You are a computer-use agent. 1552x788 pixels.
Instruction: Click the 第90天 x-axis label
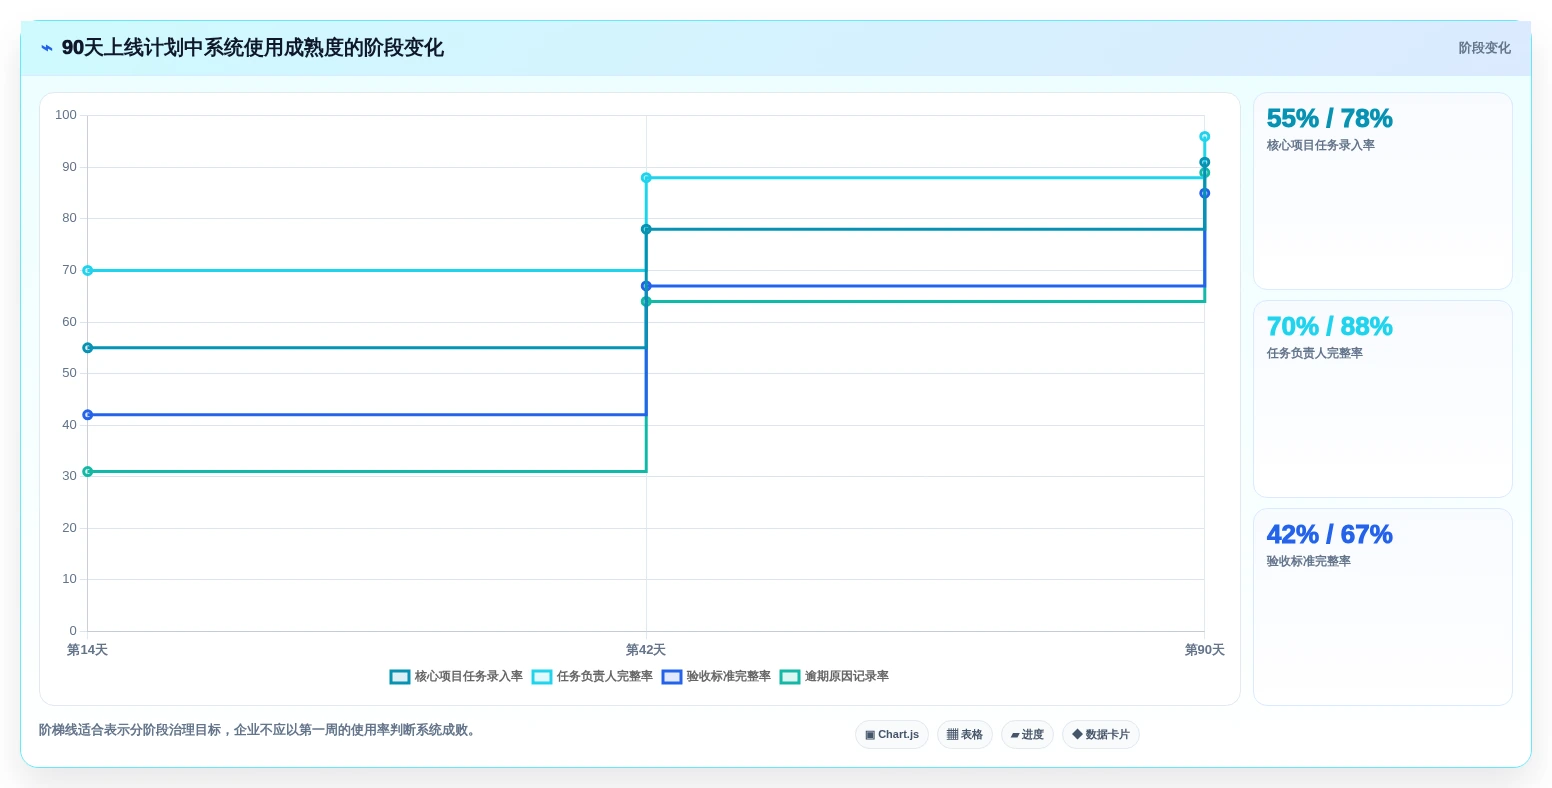click(1204, 650)
